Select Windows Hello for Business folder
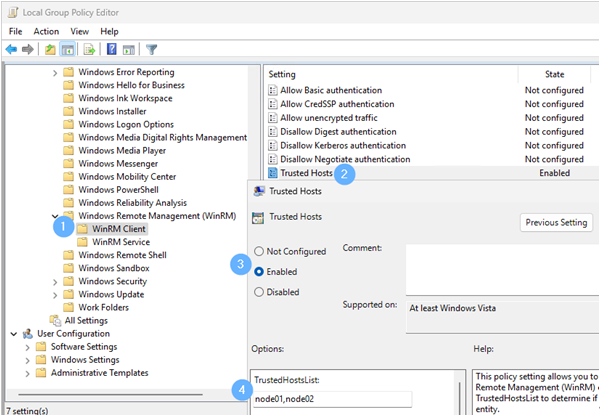600x415 pixels. tap(131, 85)
